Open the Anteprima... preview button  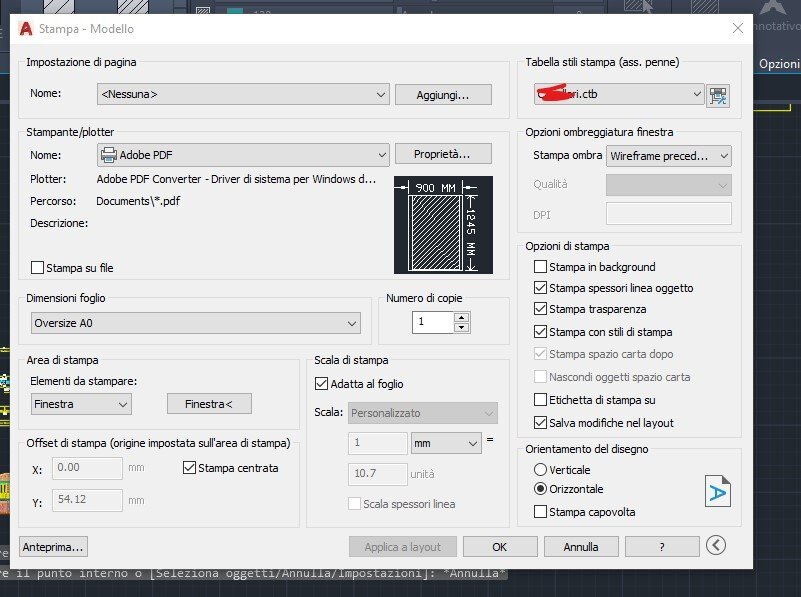53,547
